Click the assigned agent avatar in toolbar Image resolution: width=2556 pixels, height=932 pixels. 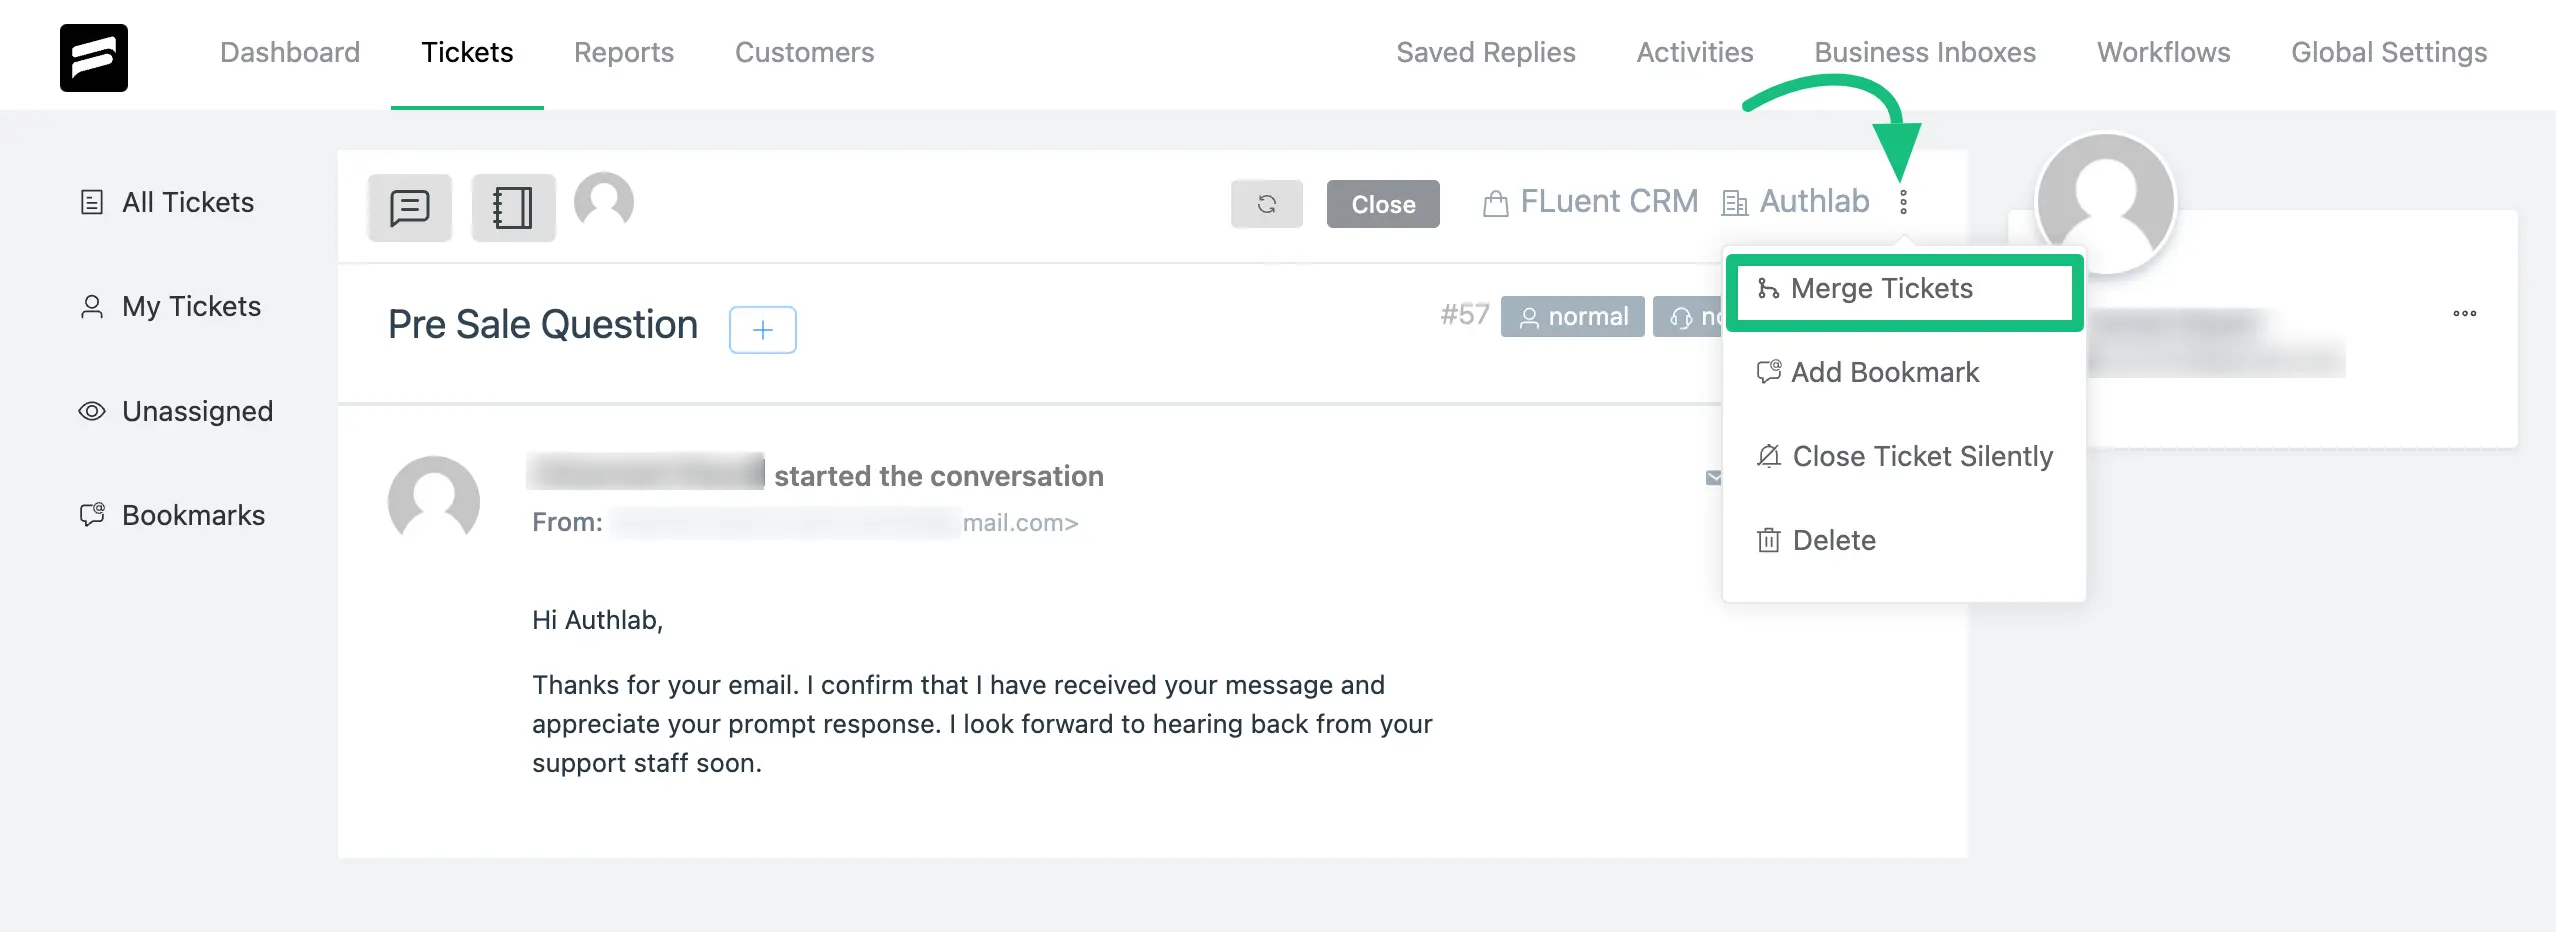[604, 201]
